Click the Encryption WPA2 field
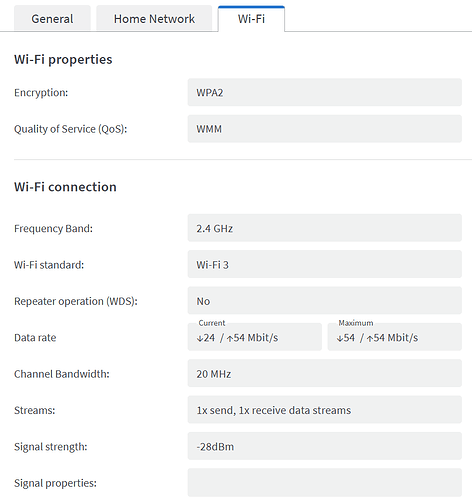 (325, 92)
